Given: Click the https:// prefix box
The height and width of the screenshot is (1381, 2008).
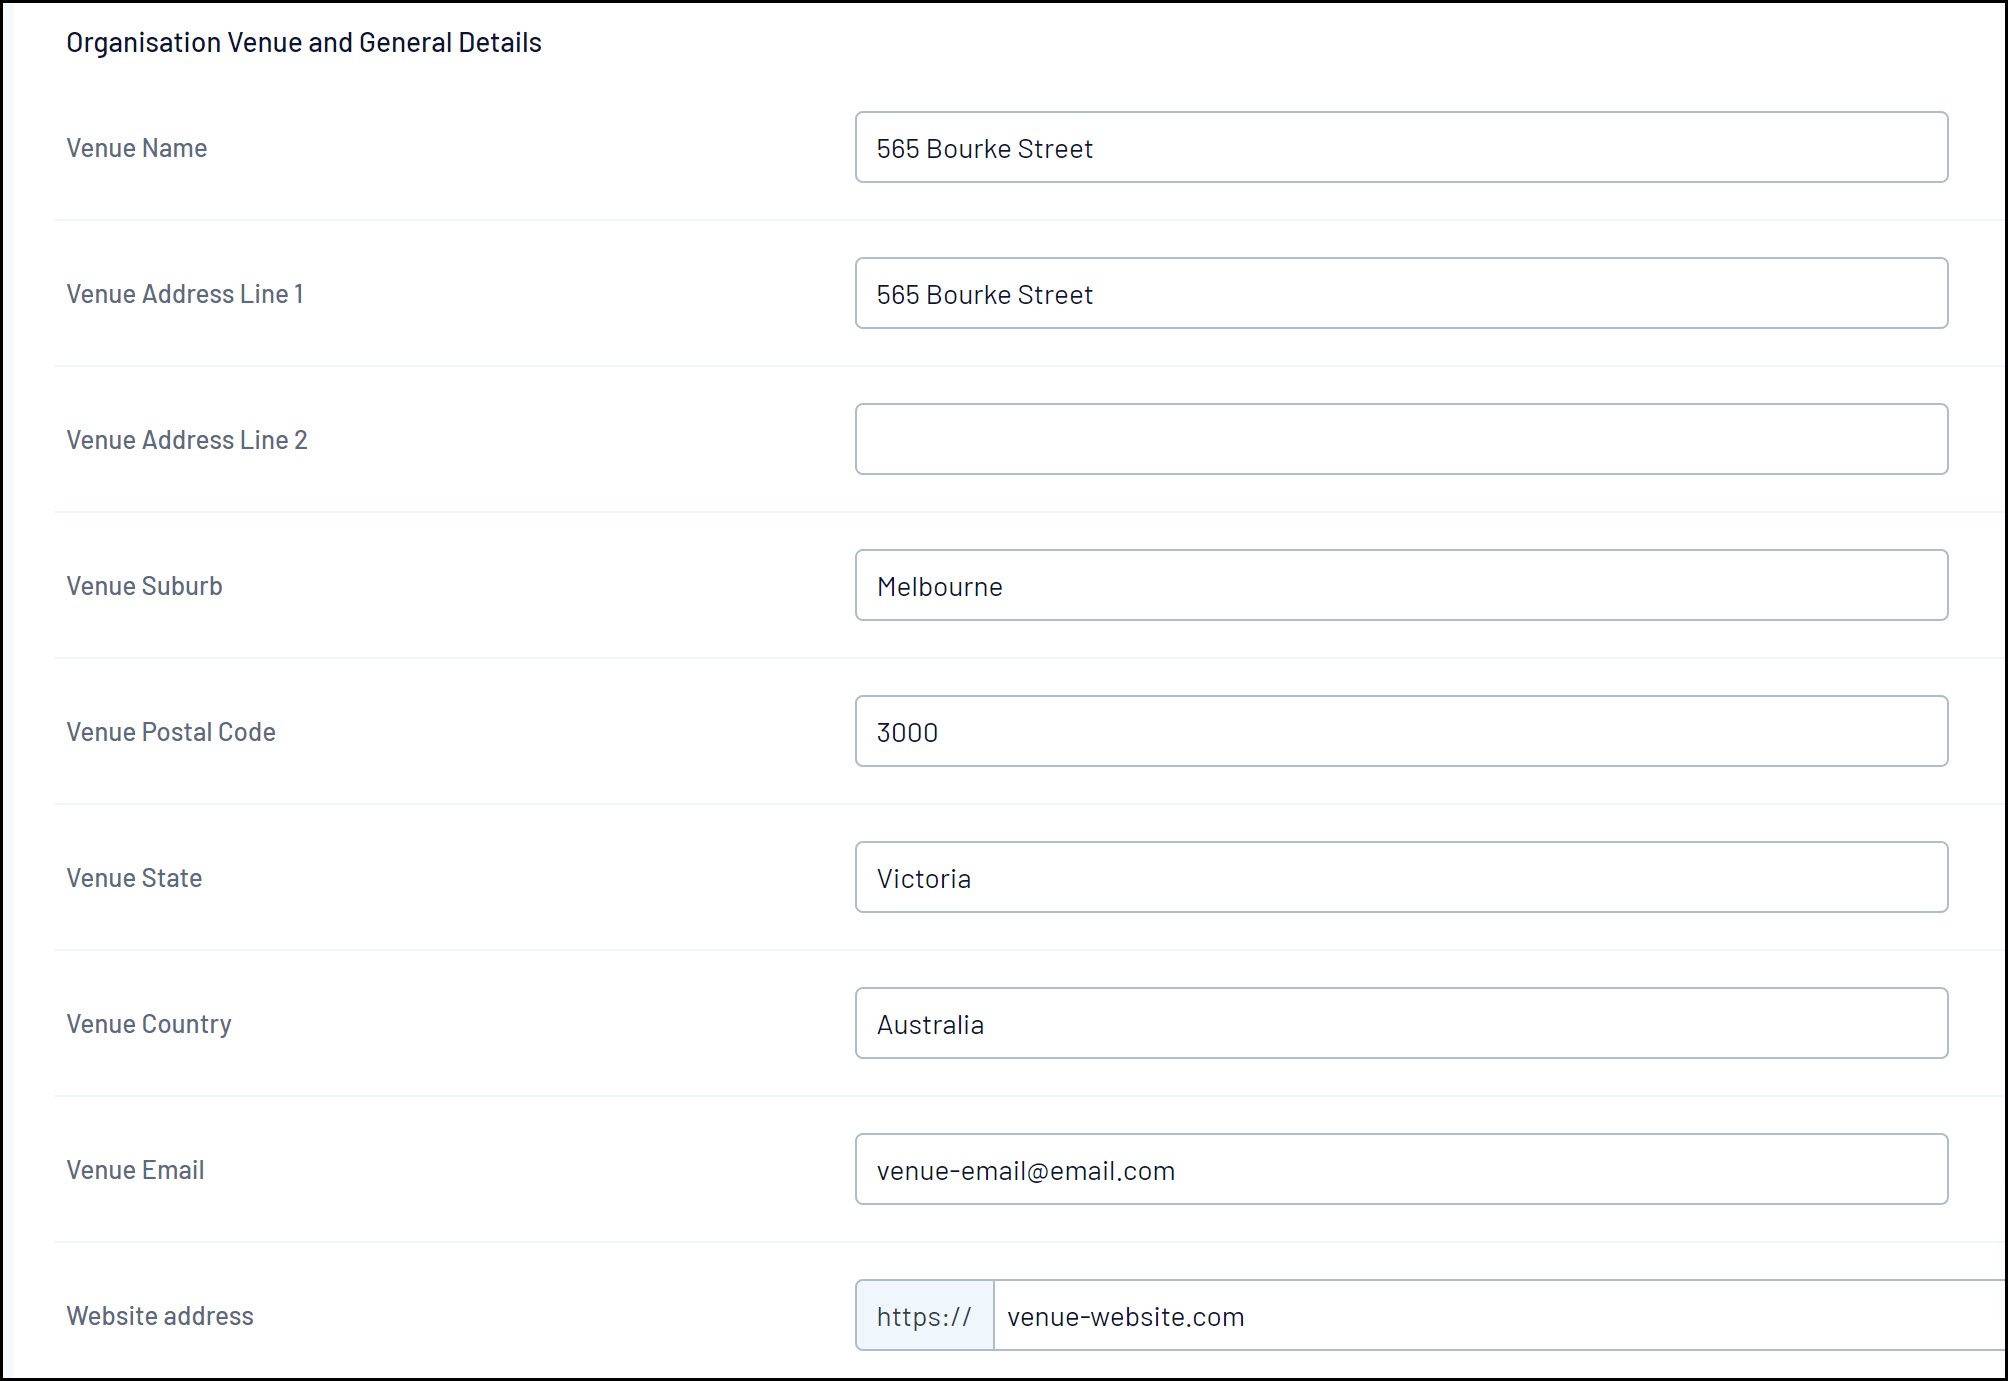Looking at the screenshot, I should click(924, 1316).
